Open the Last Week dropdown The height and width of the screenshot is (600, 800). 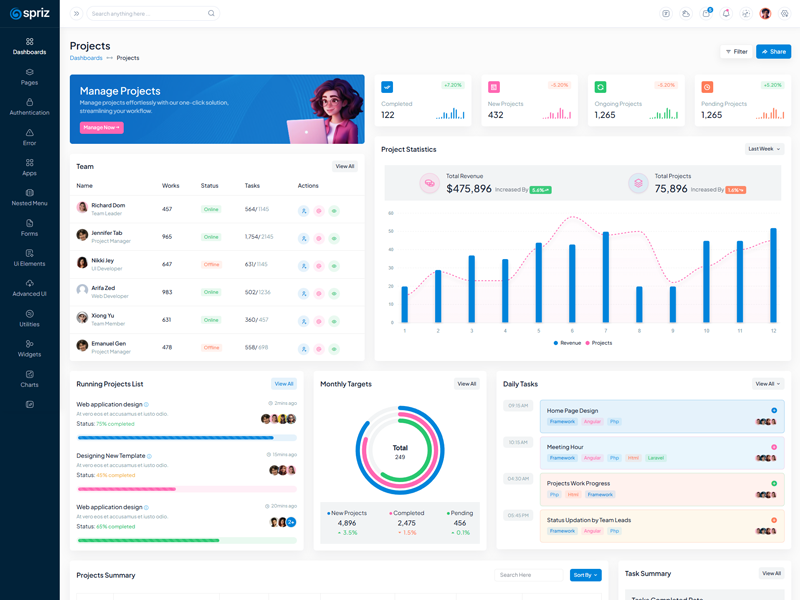(764, 149)
